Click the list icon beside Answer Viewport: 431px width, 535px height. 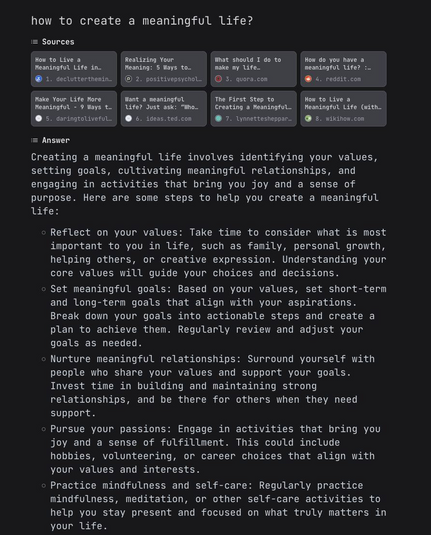point(34,140)
